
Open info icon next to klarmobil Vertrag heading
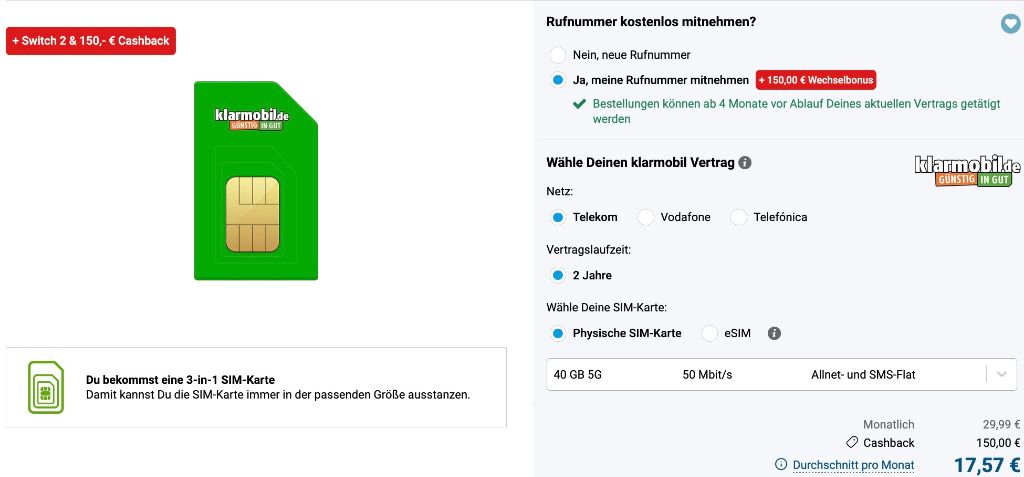pos(744,163)
